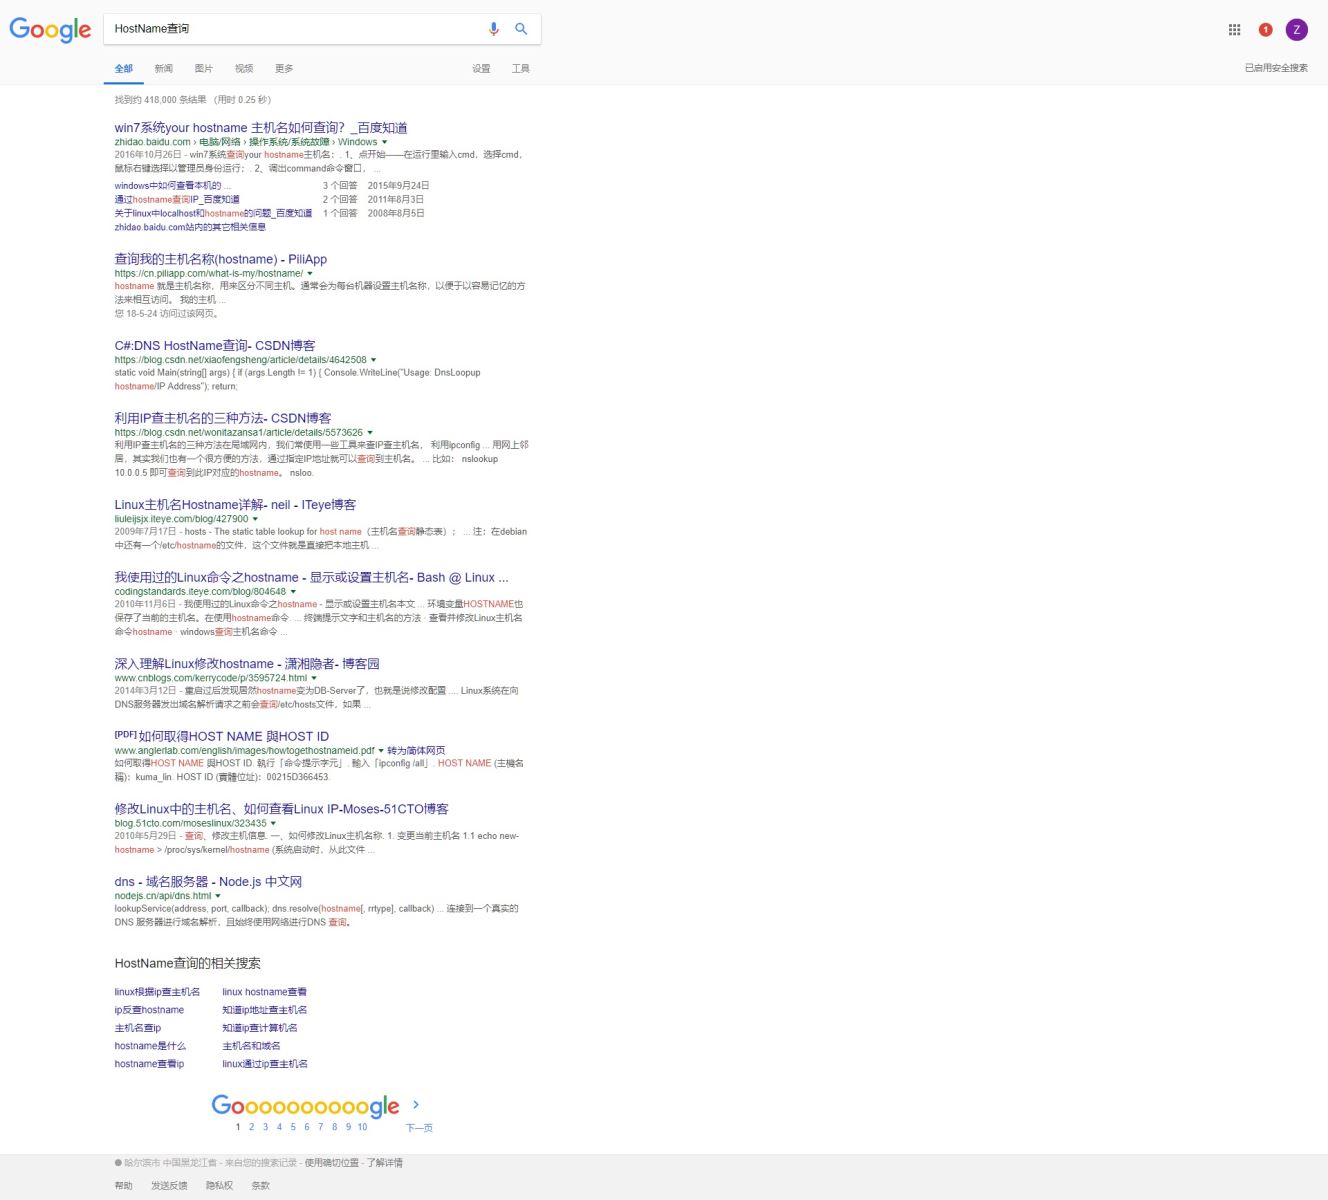Open 修改Linux中的主机名 51CTO博客 result
Image resolution: width=1328 pixels, height=1200 pixels.
click(x=281, y=810)
